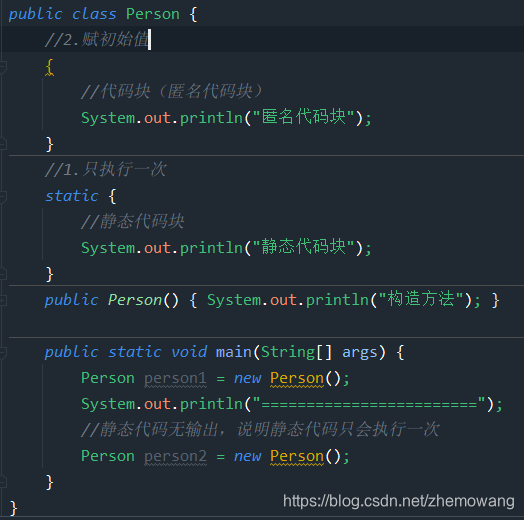Click the underlined Person() call on the person1 line
The height and width of the screenshot is (520, 524).
pyautogui.click(x=297, y=378)
